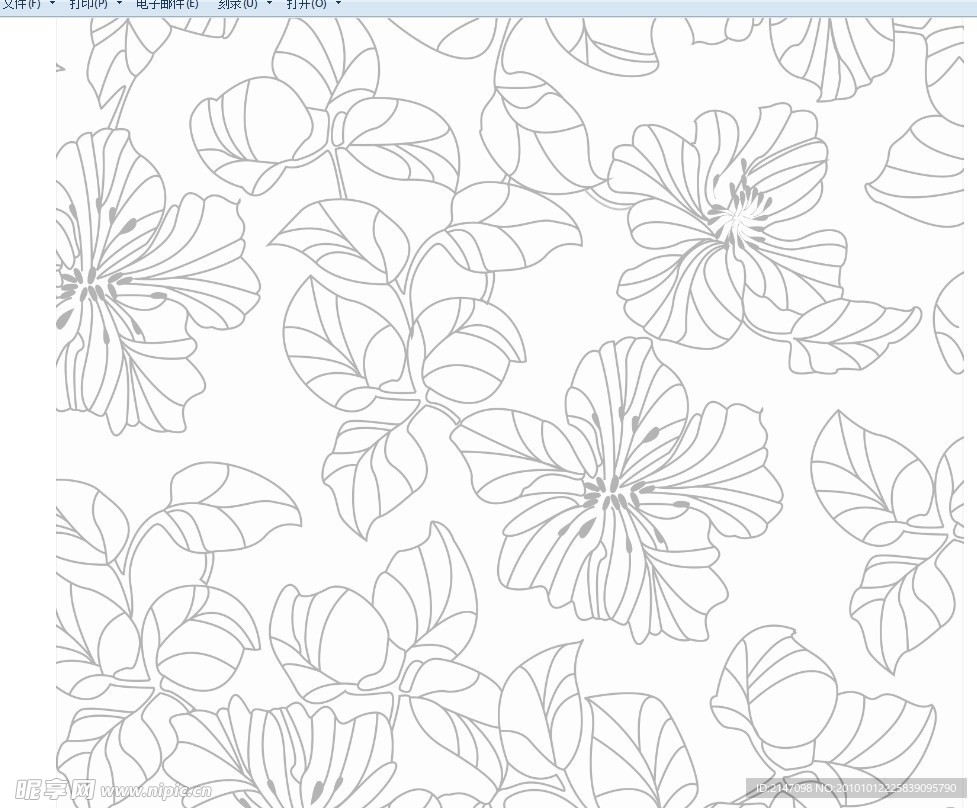The image size is (977, 808).
Task: Click the image ID number watermark text
Action: point(856,789)
